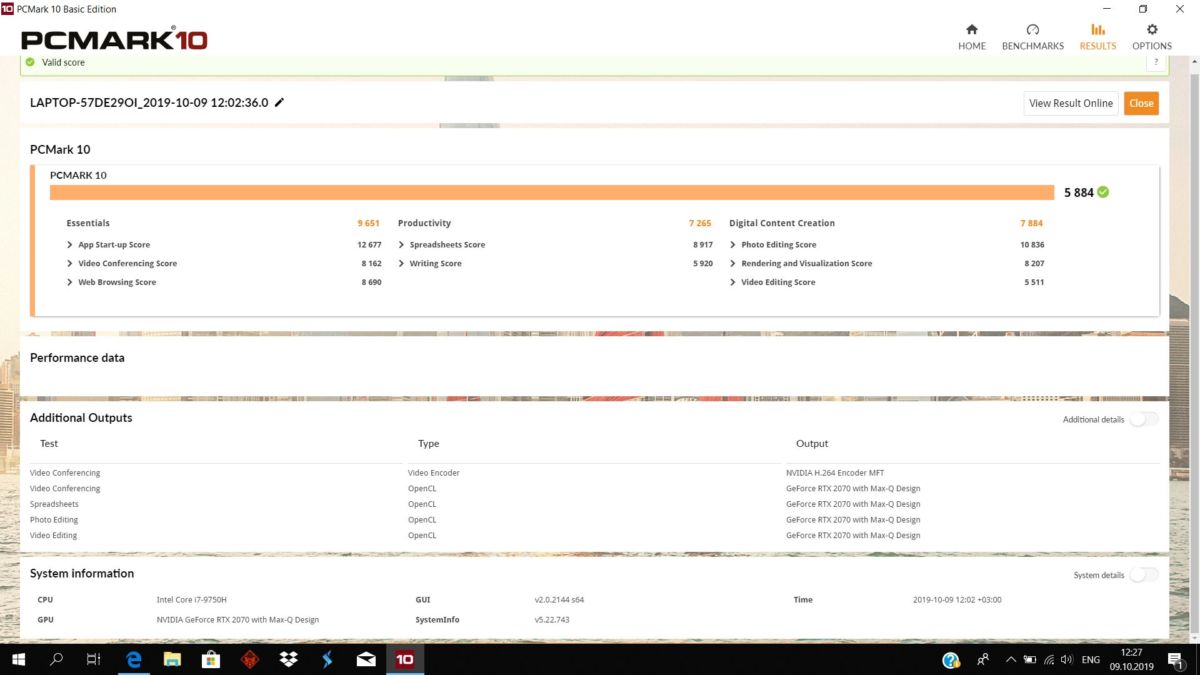Turn on System details toggle

point(1143,575)
